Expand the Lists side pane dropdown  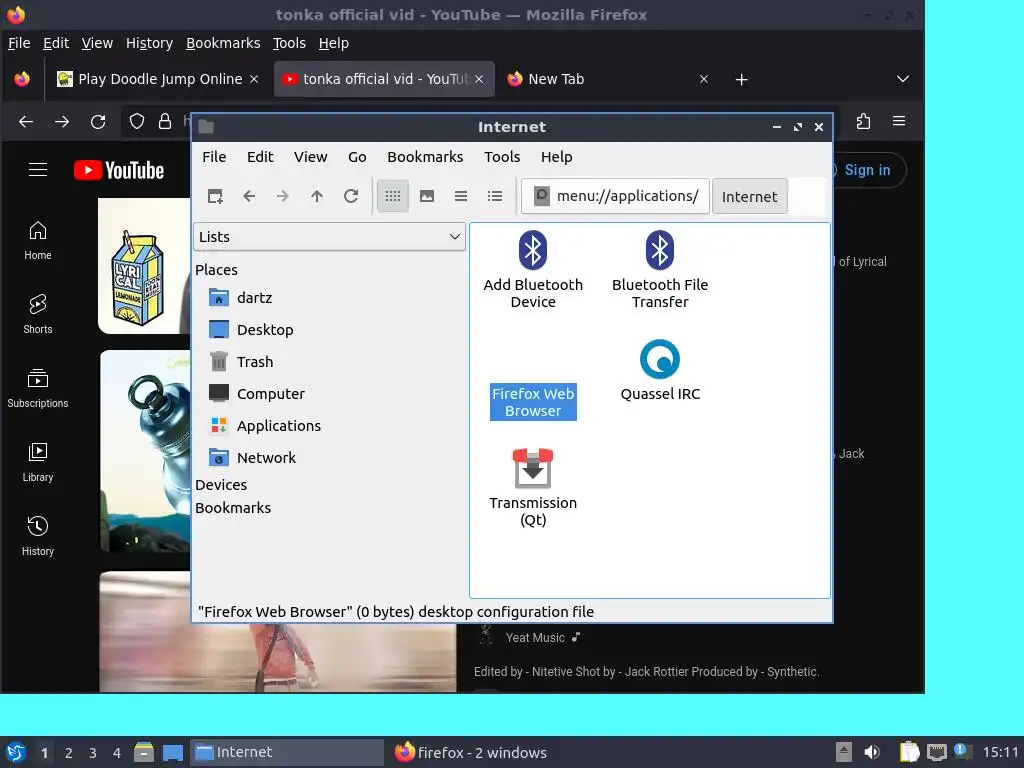tap(329, 236)
